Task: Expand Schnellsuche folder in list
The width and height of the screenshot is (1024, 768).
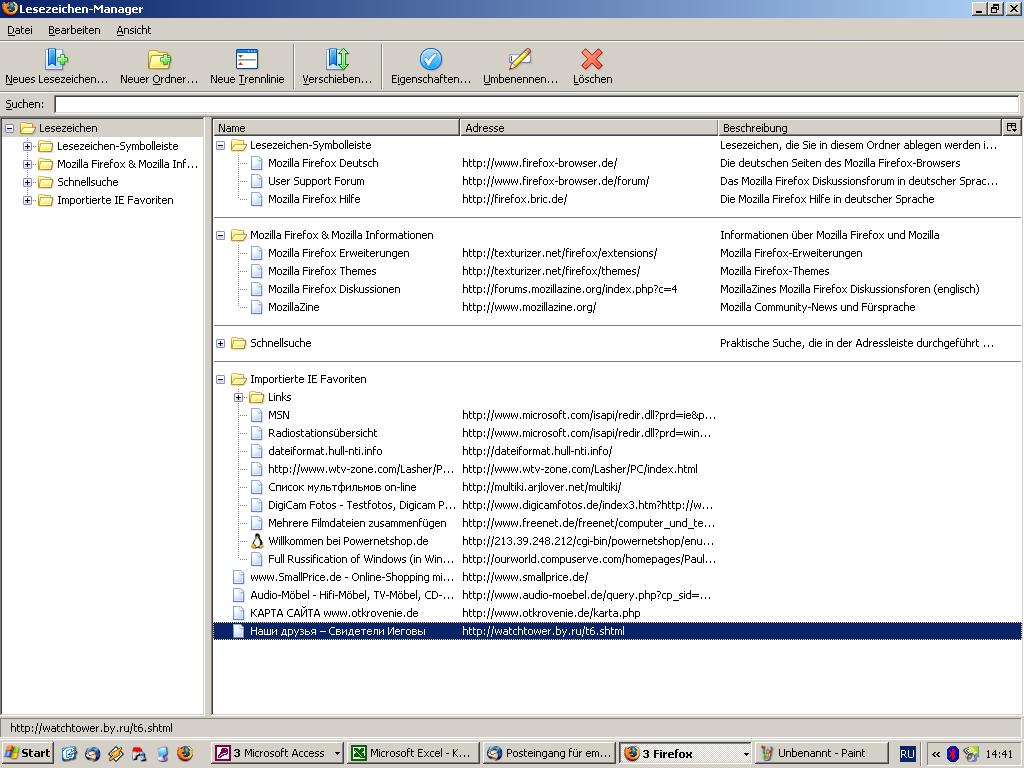Action: 221,343
